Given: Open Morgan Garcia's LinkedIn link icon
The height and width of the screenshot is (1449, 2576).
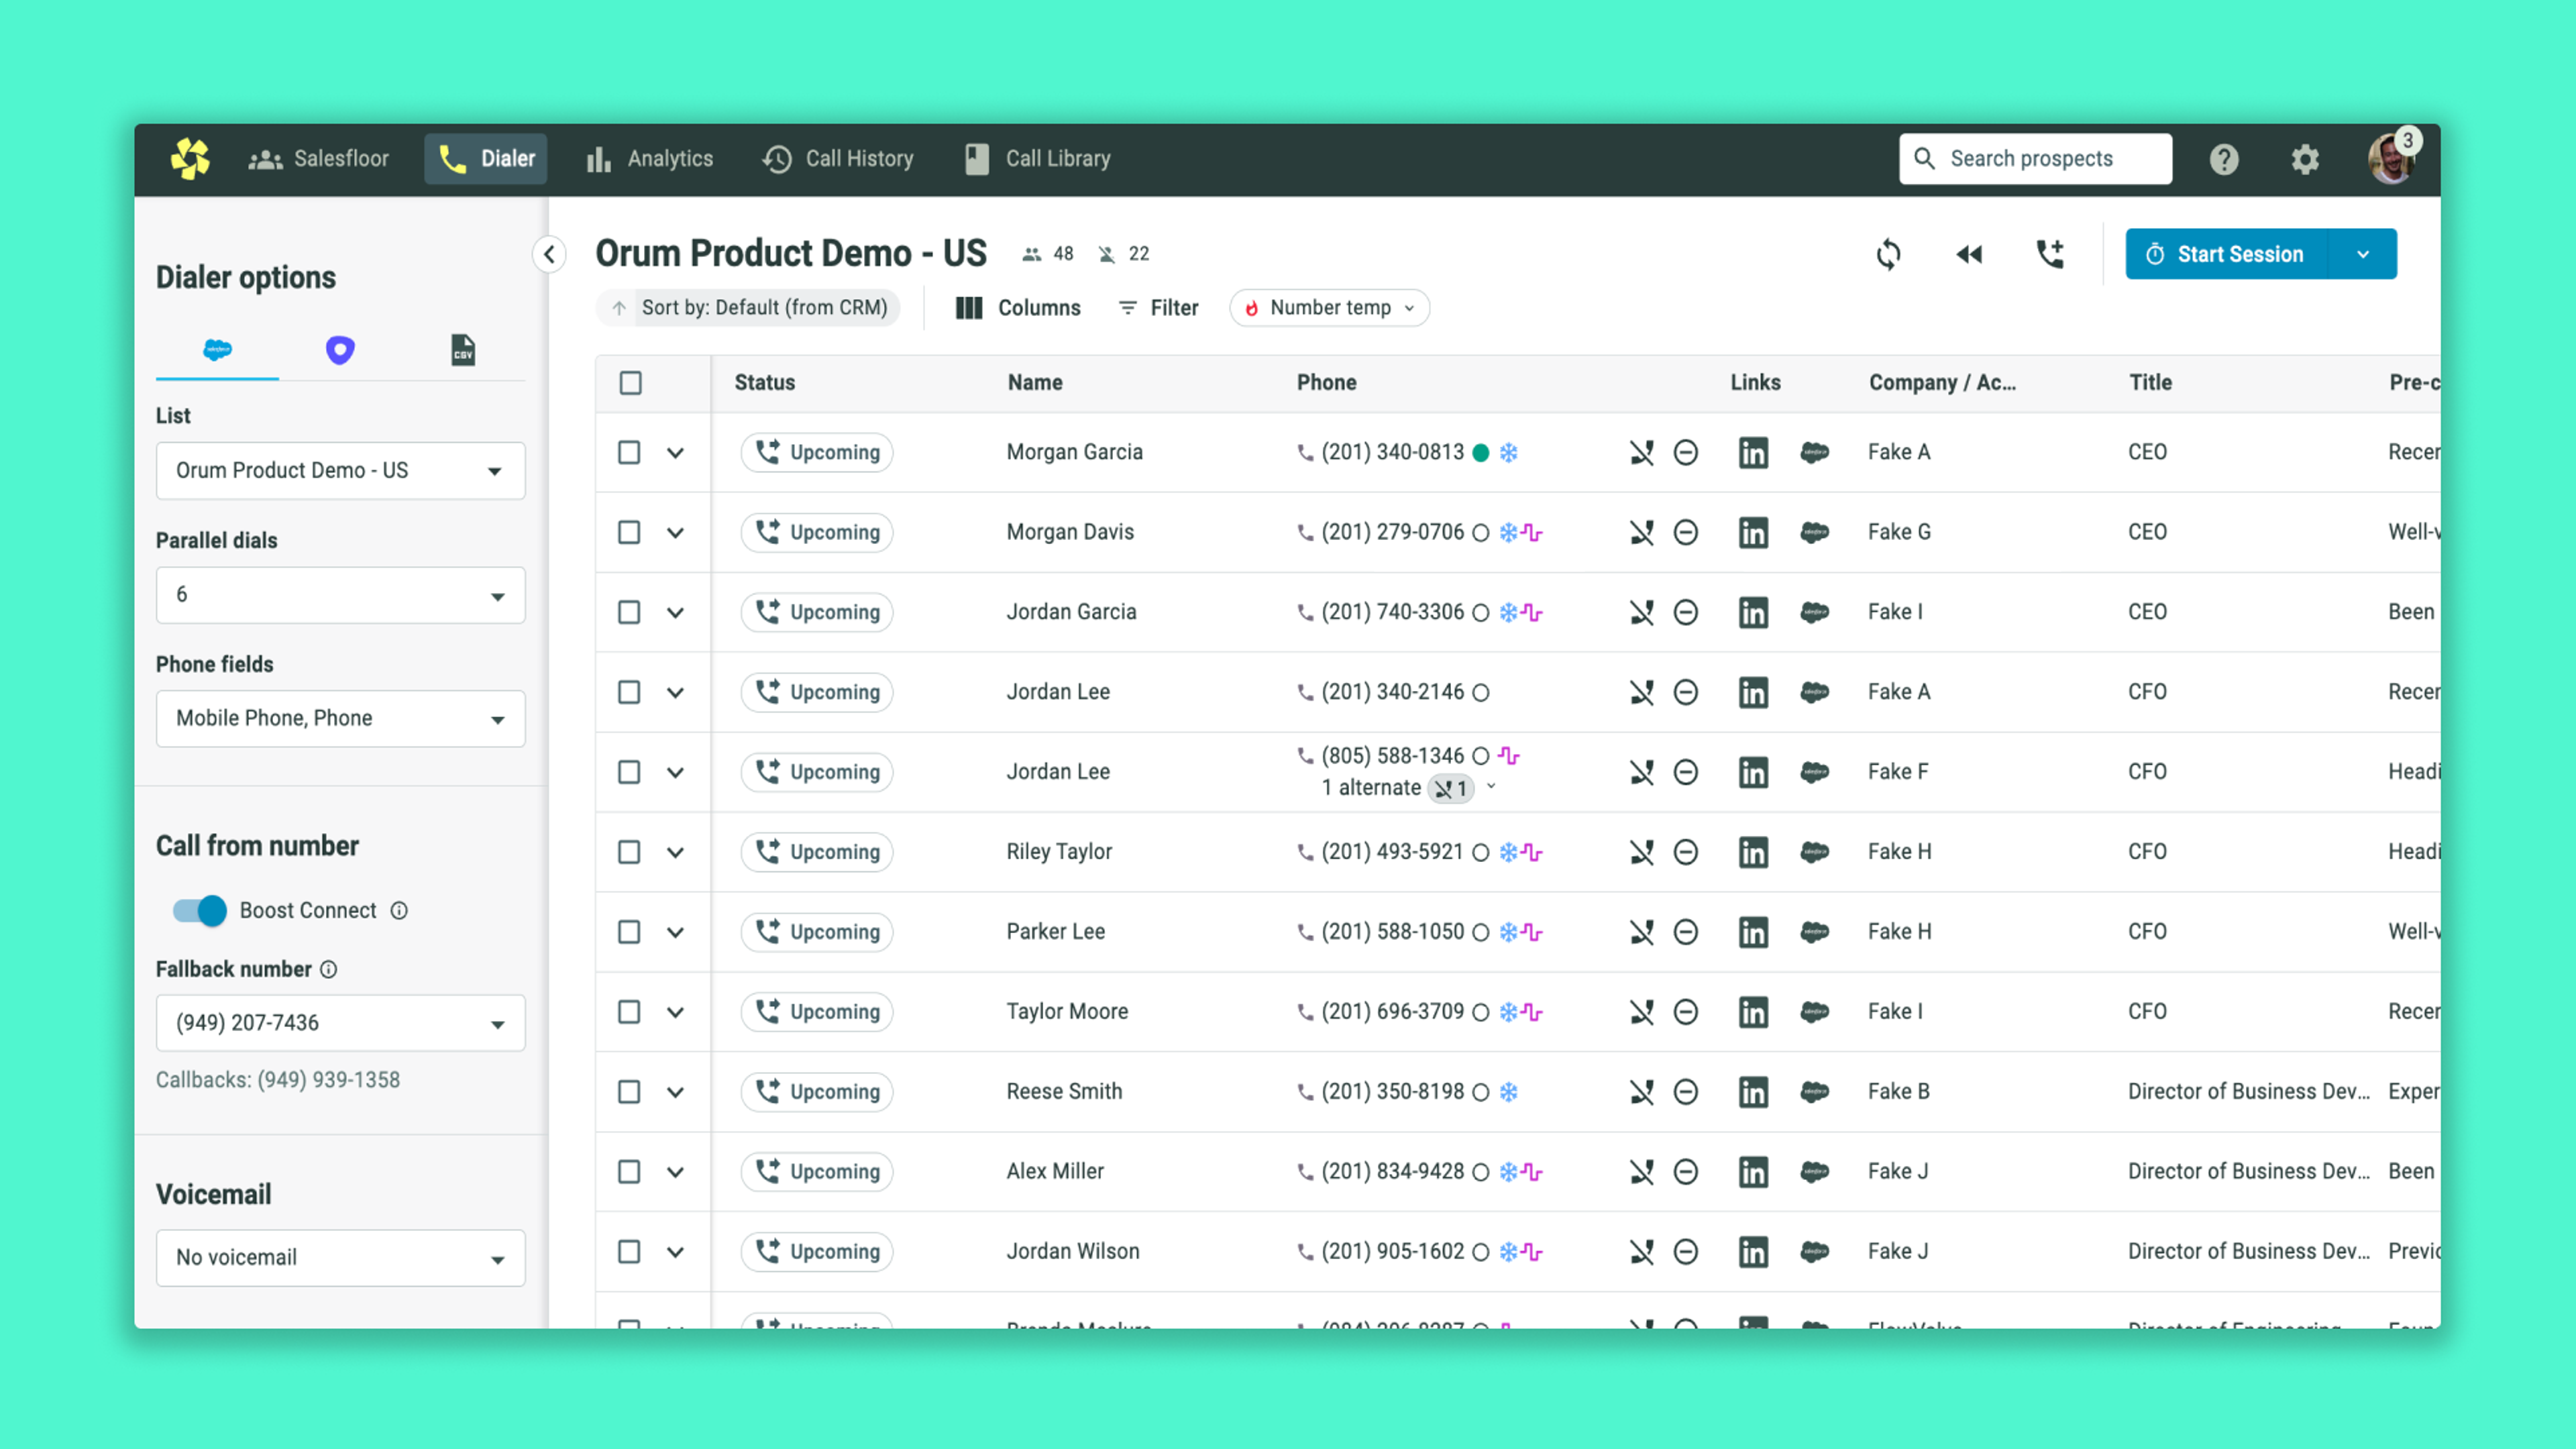Looking at the screenshot, I should point(1753,452).
